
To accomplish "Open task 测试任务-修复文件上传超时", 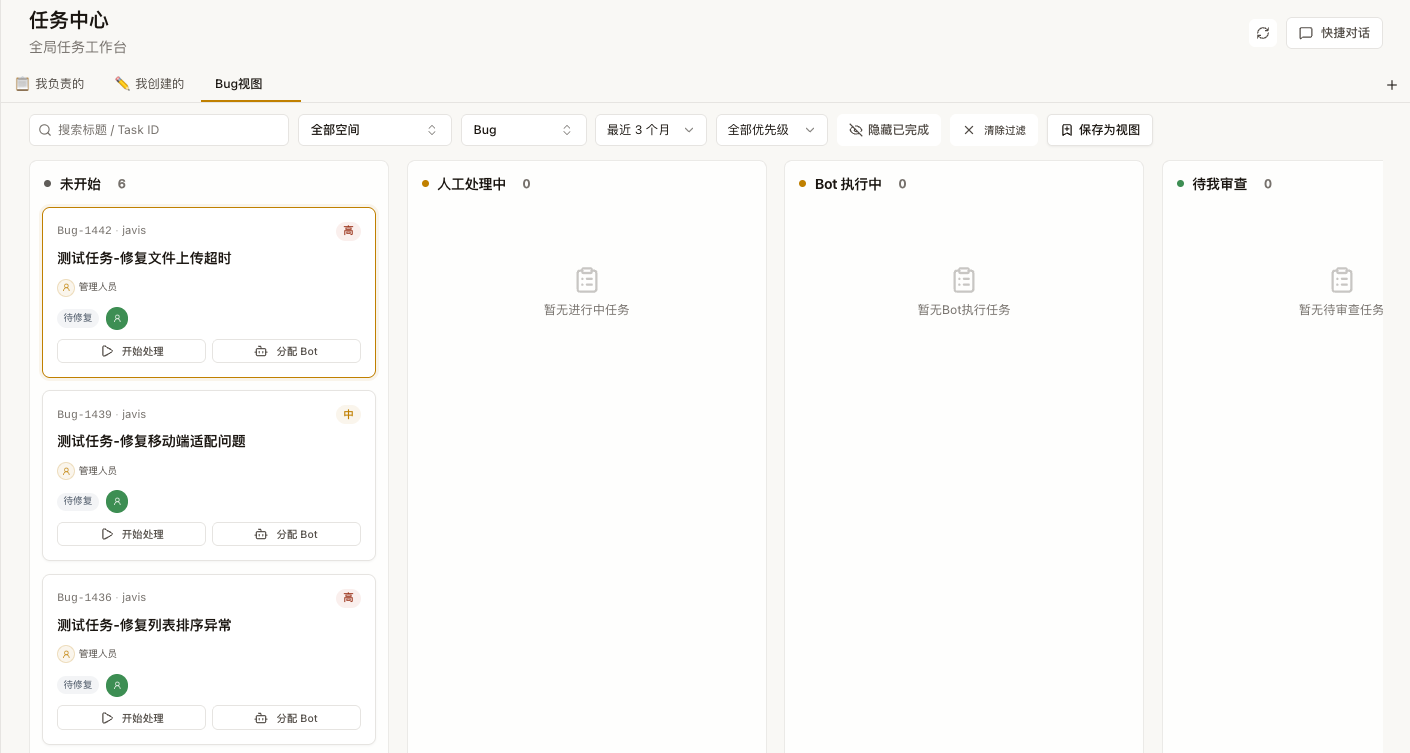I will [144, 258].
